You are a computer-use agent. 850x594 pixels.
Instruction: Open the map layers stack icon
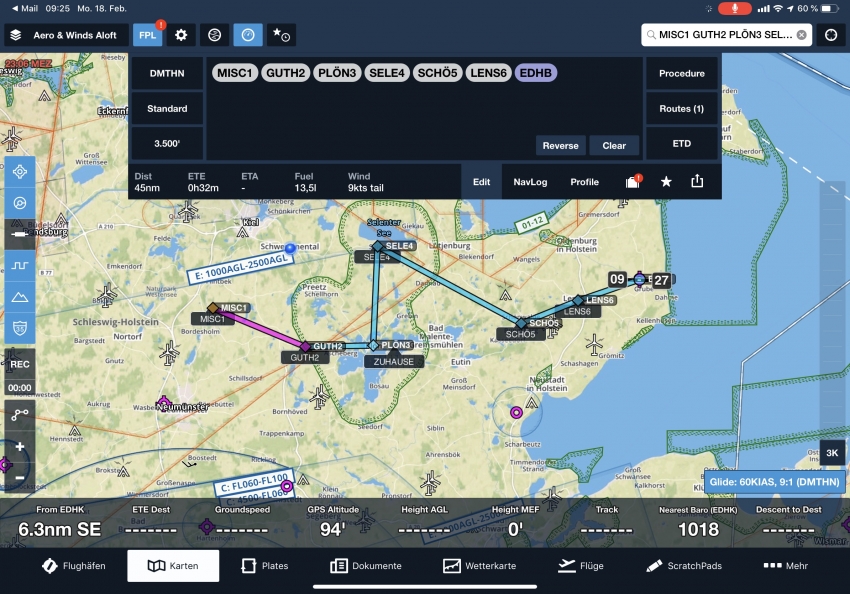[16, 35]
